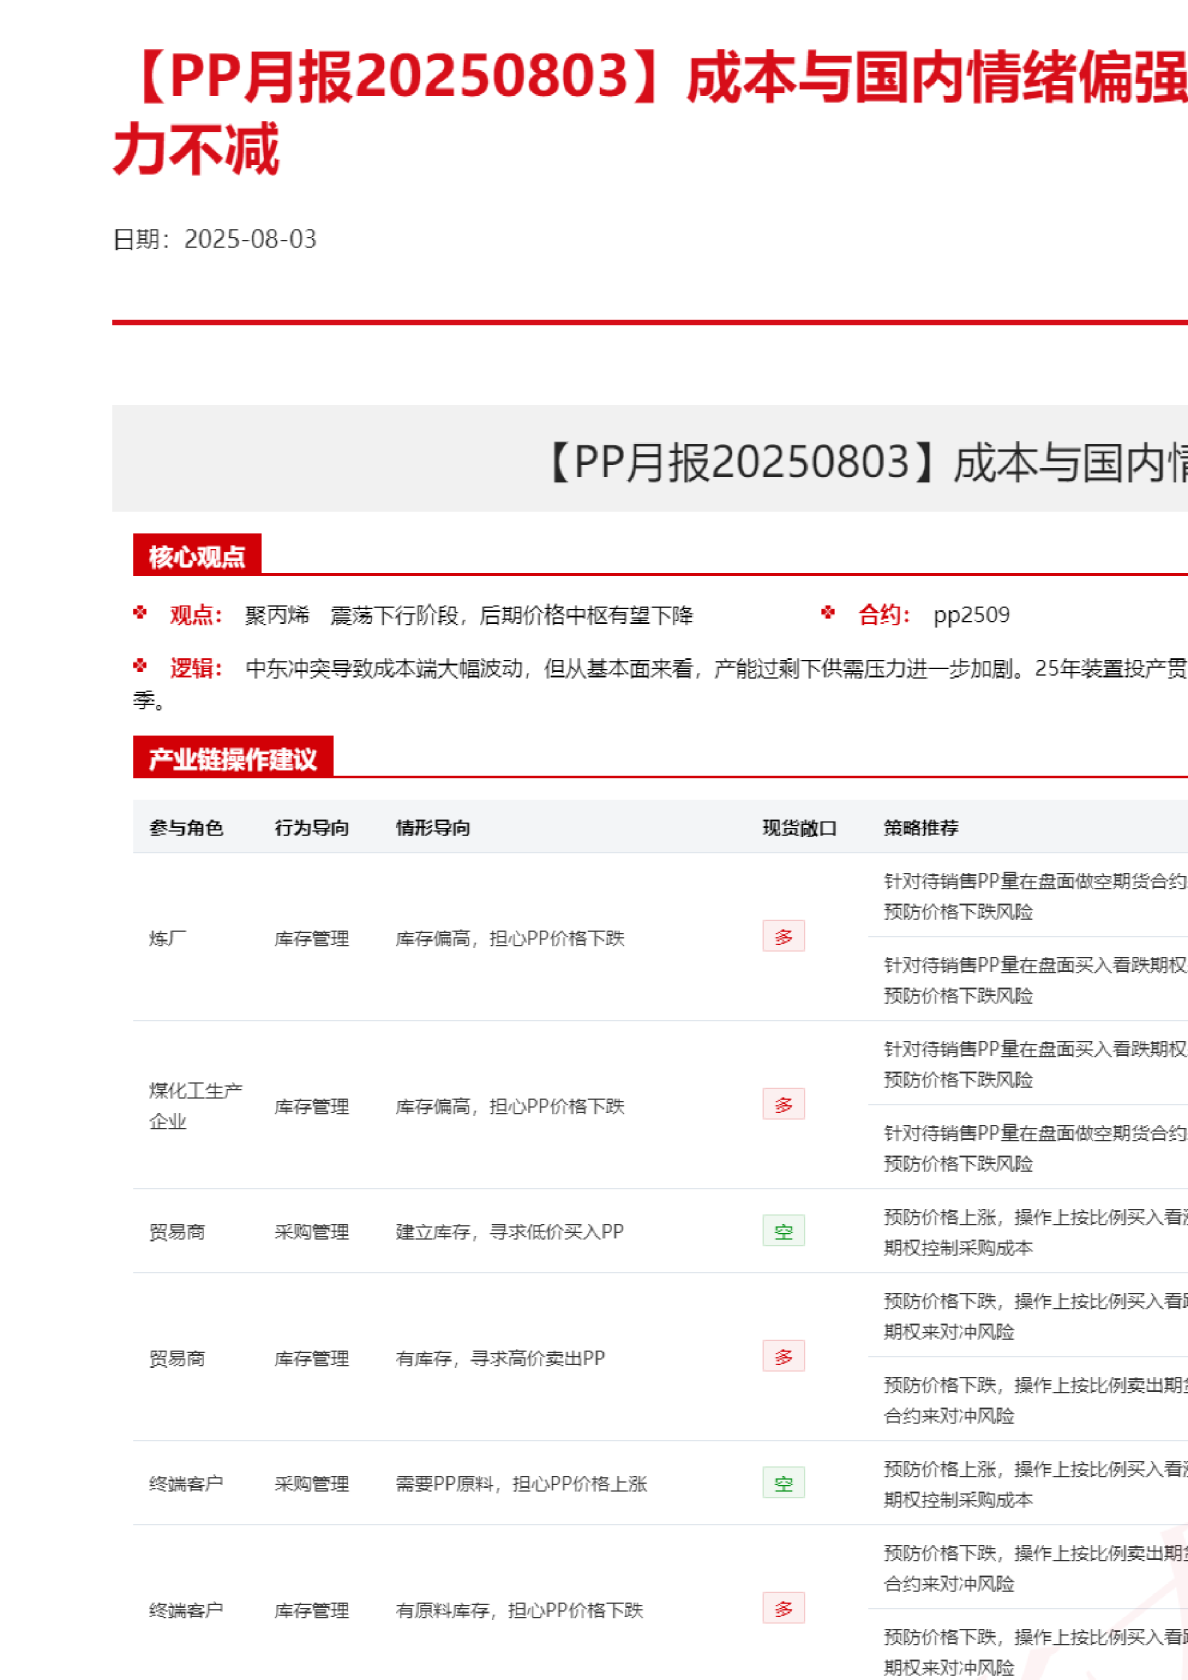Click the red diamond bullet beside 合约

coord(828,613)
